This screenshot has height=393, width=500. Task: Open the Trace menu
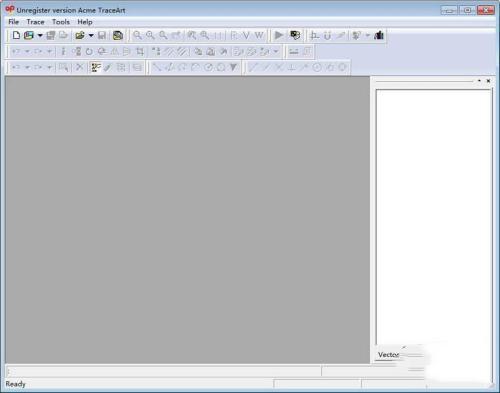tap(35, 22)
